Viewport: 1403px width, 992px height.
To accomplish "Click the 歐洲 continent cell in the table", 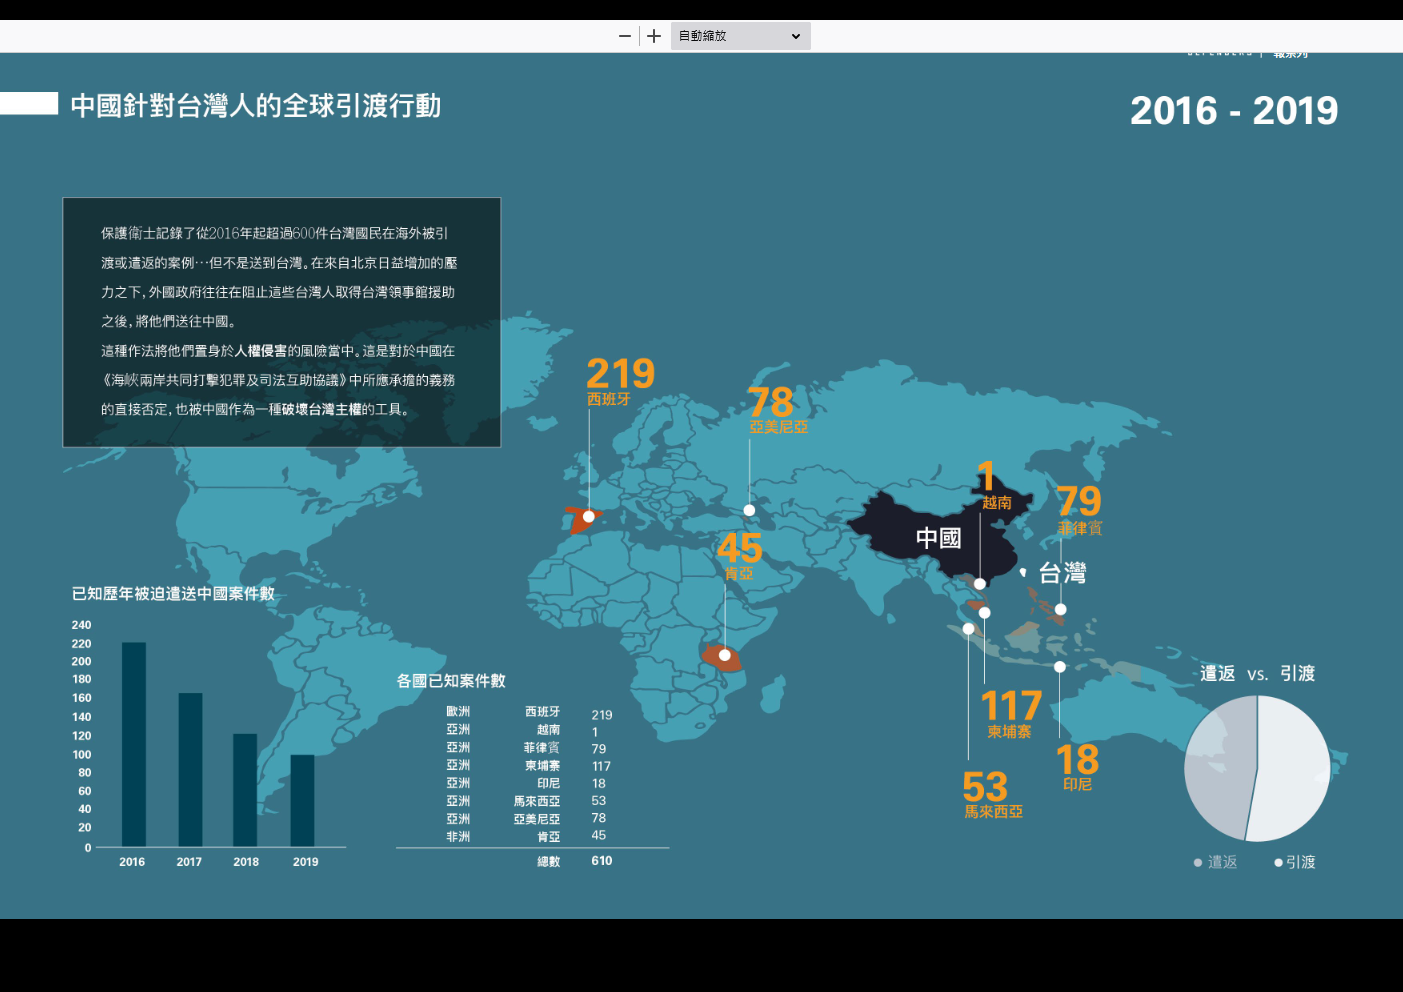I will coord(458,712).
